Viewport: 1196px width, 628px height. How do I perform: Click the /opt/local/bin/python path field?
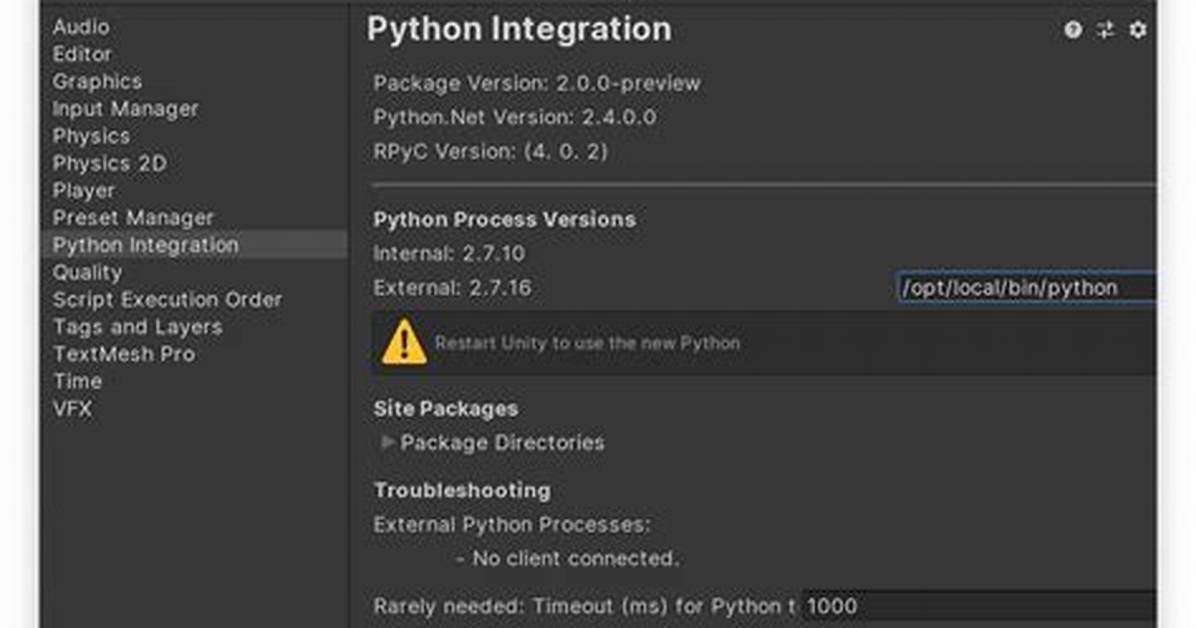(1027, 288)
